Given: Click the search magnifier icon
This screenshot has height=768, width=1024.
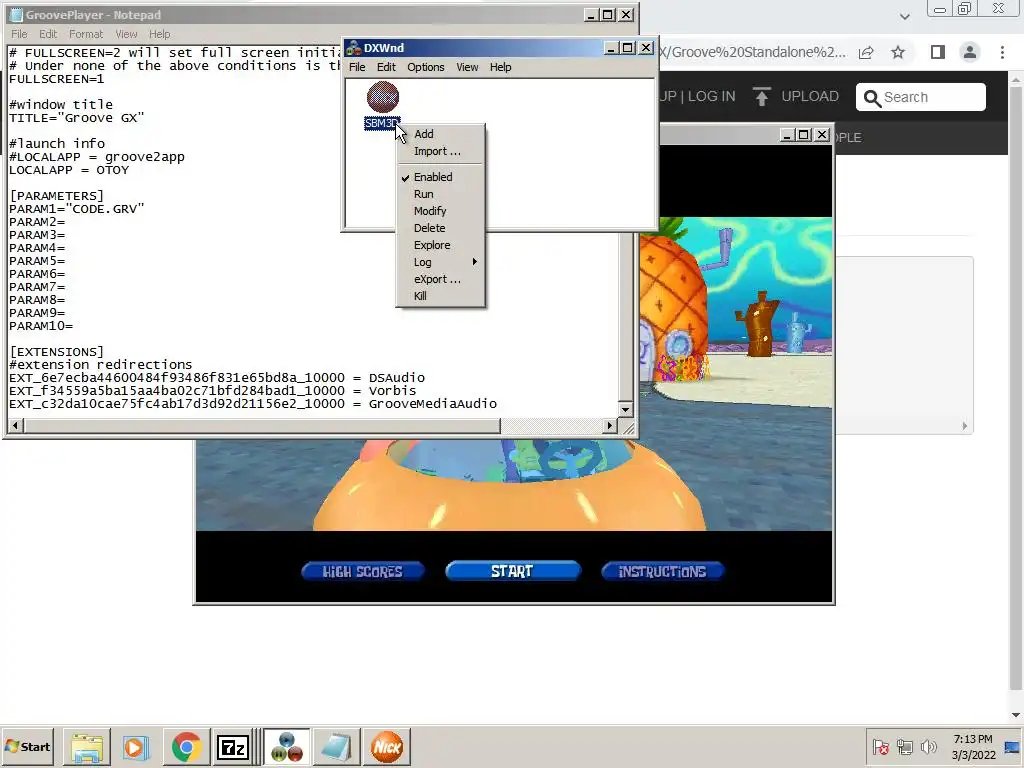Looking at the screenshot, I should click(872, 98).
